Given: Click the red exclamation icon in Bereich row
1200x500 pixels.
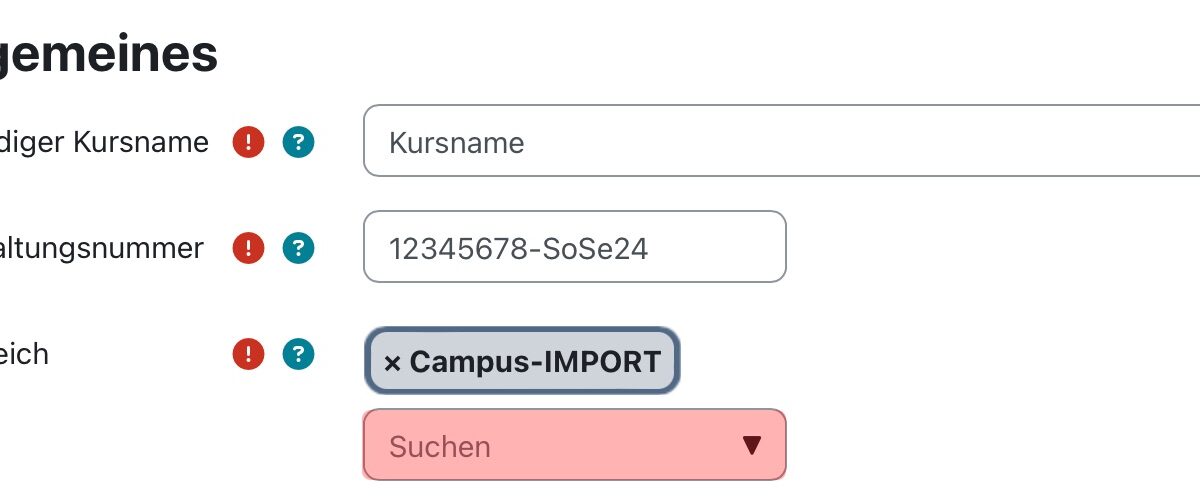Looking at the screenshot, I should click(x=248, y=353).
